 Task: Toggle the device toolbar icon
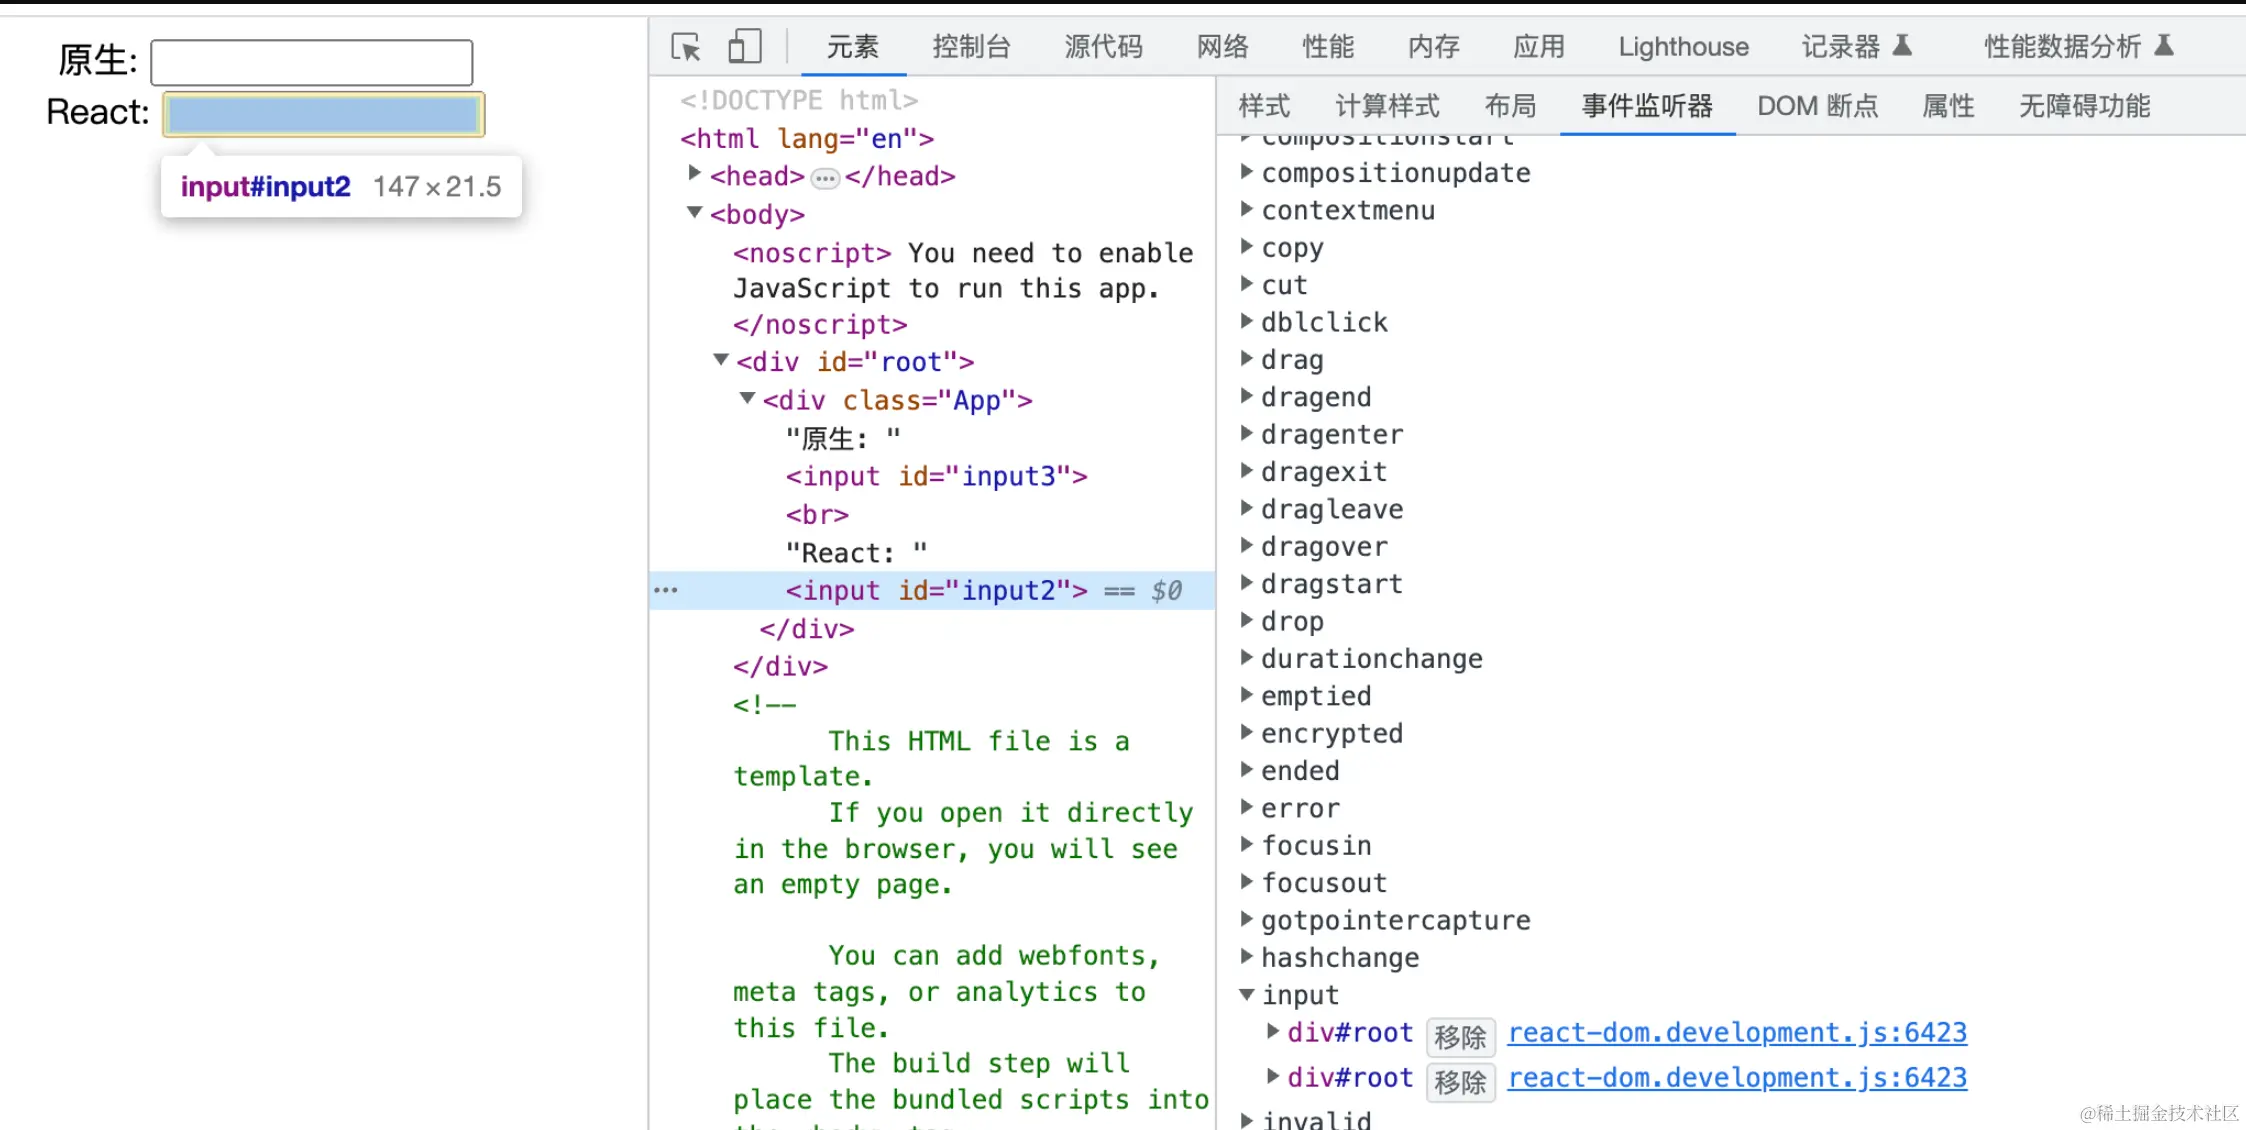[744, 46]
